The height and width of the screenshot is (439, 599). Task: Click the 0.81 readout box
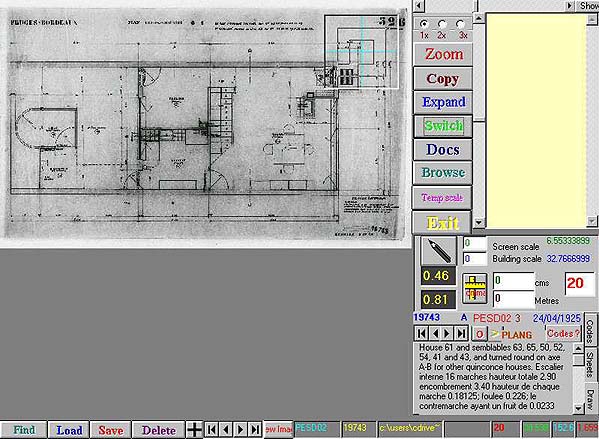coord(438,300)
